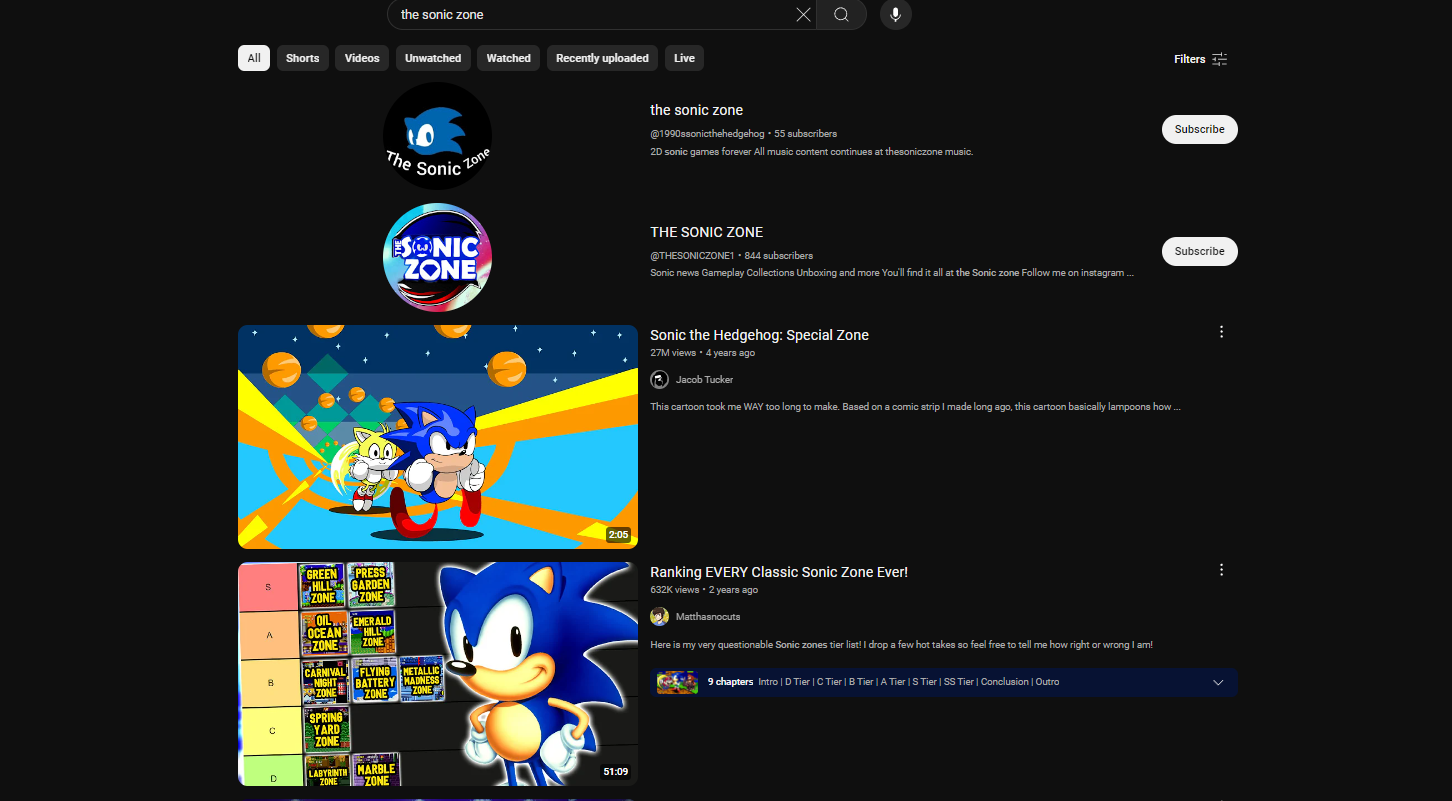
Task: Click the 9 chapters preview thumbnail
Action: pos(677,683)
